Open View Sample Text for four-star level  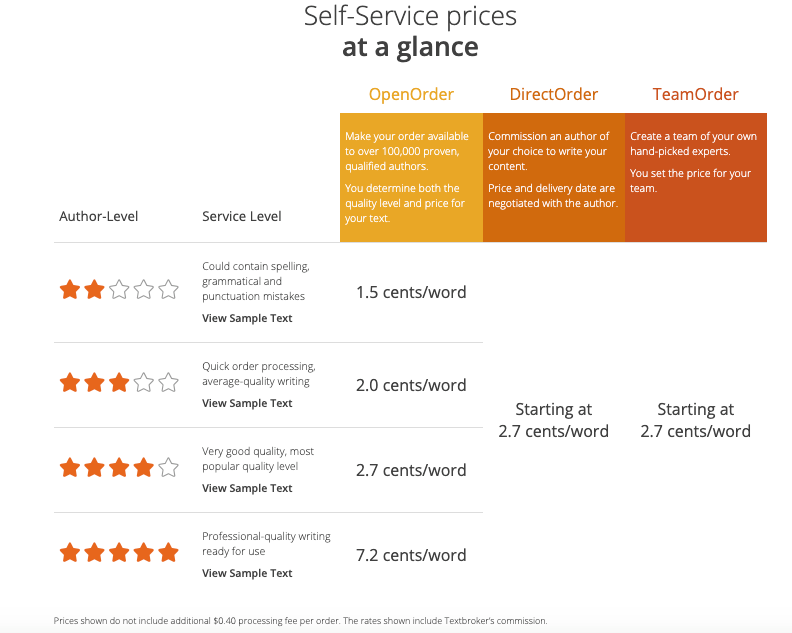(247, 488)
